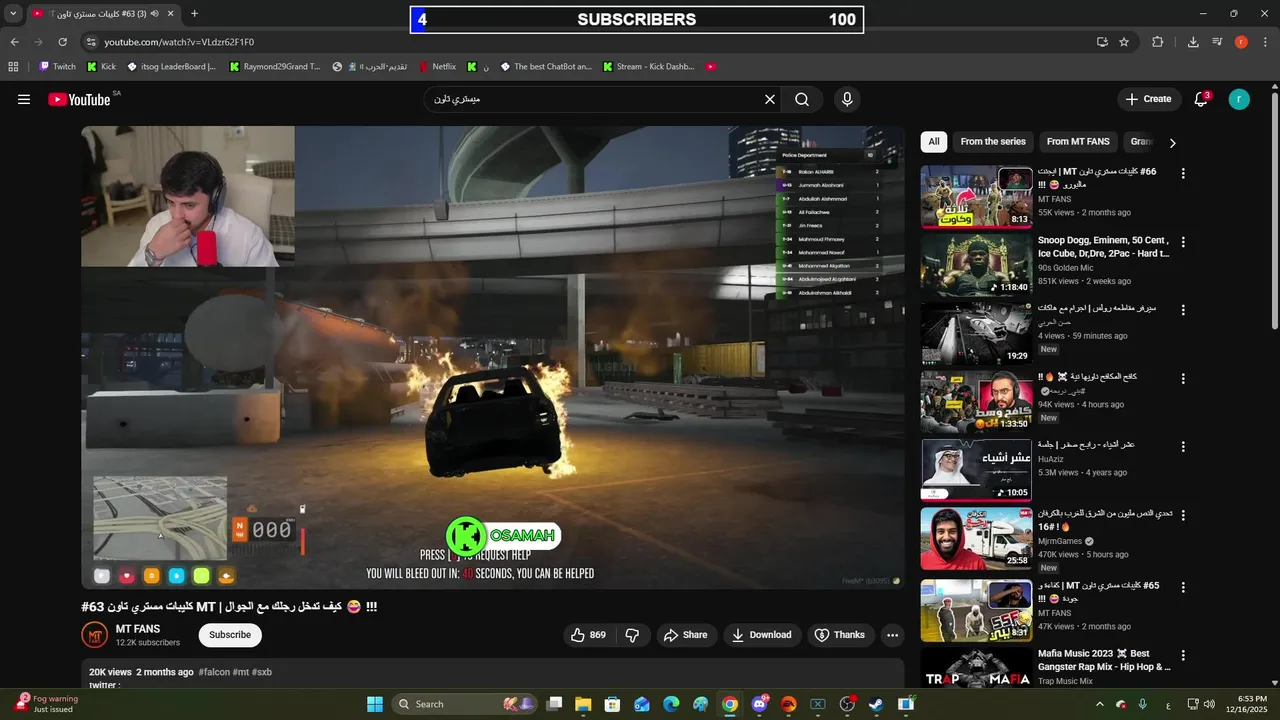Open Chrome extensions puzzle icon

pos(1158,42)
